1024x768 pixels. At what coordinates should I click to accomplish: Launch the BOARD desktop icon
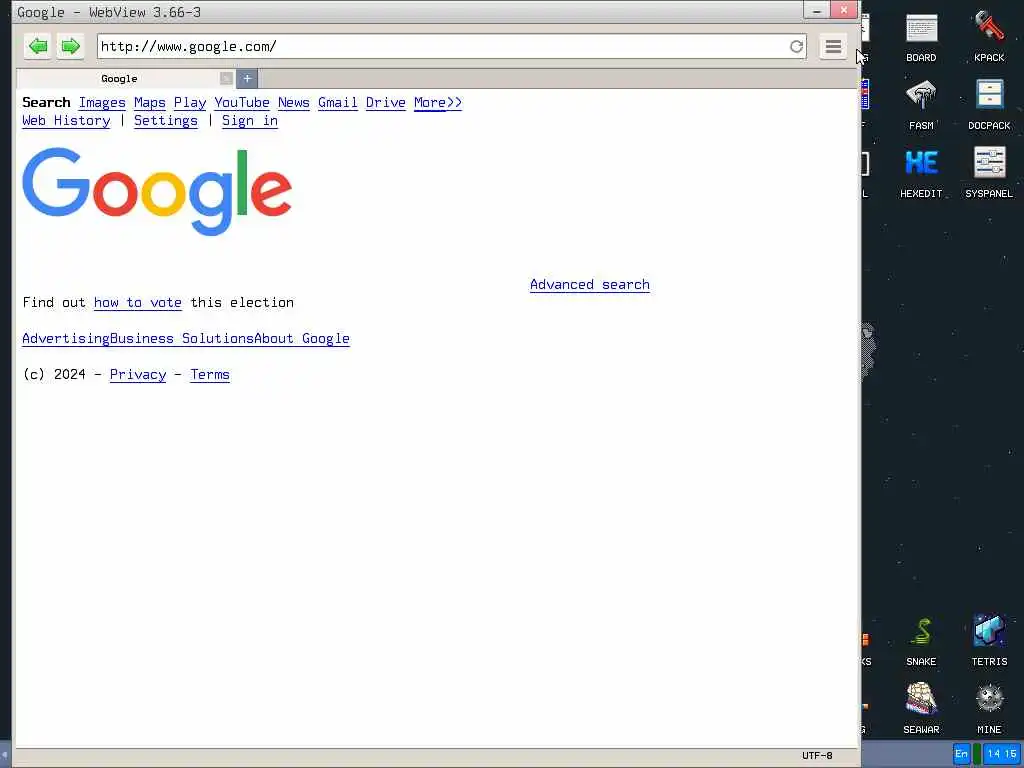[921, 38]
